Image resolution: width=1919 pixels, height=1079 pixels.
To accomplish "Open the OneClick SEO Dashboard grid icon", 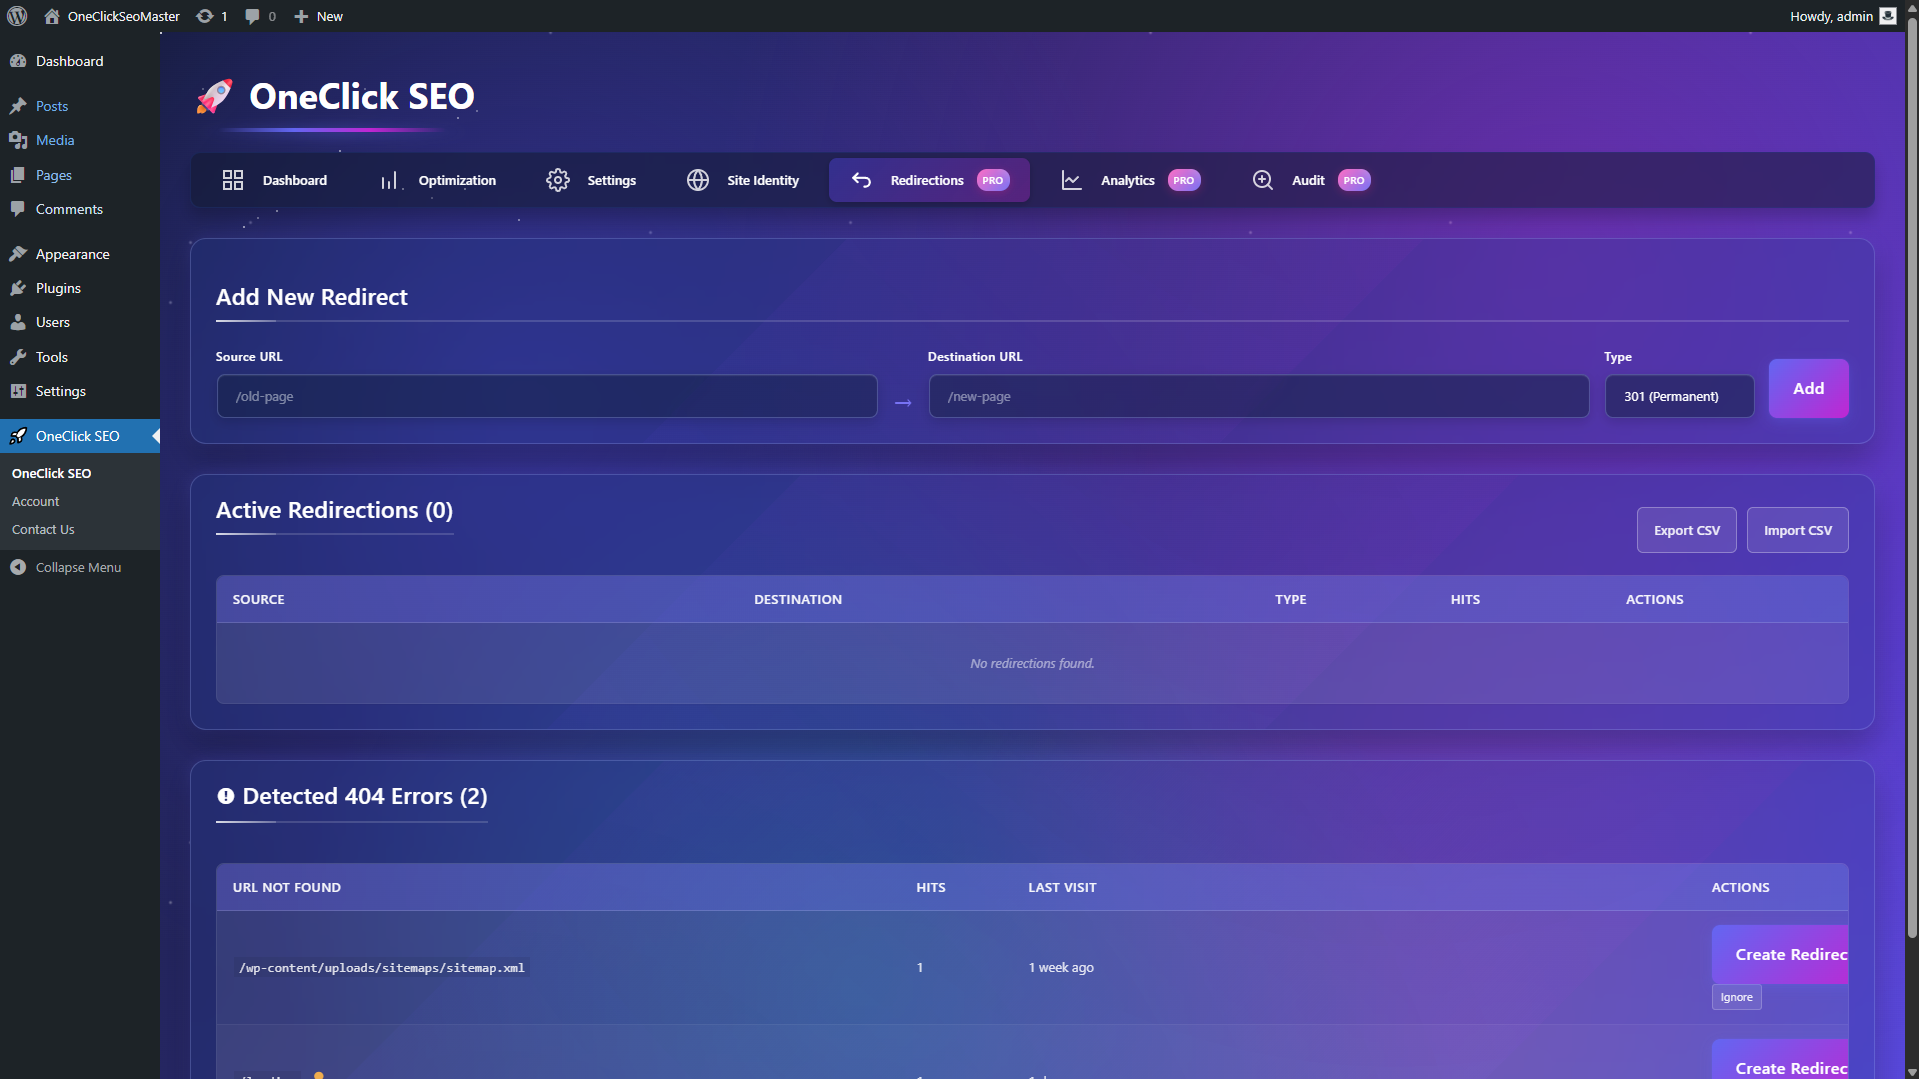I will 233,180.
